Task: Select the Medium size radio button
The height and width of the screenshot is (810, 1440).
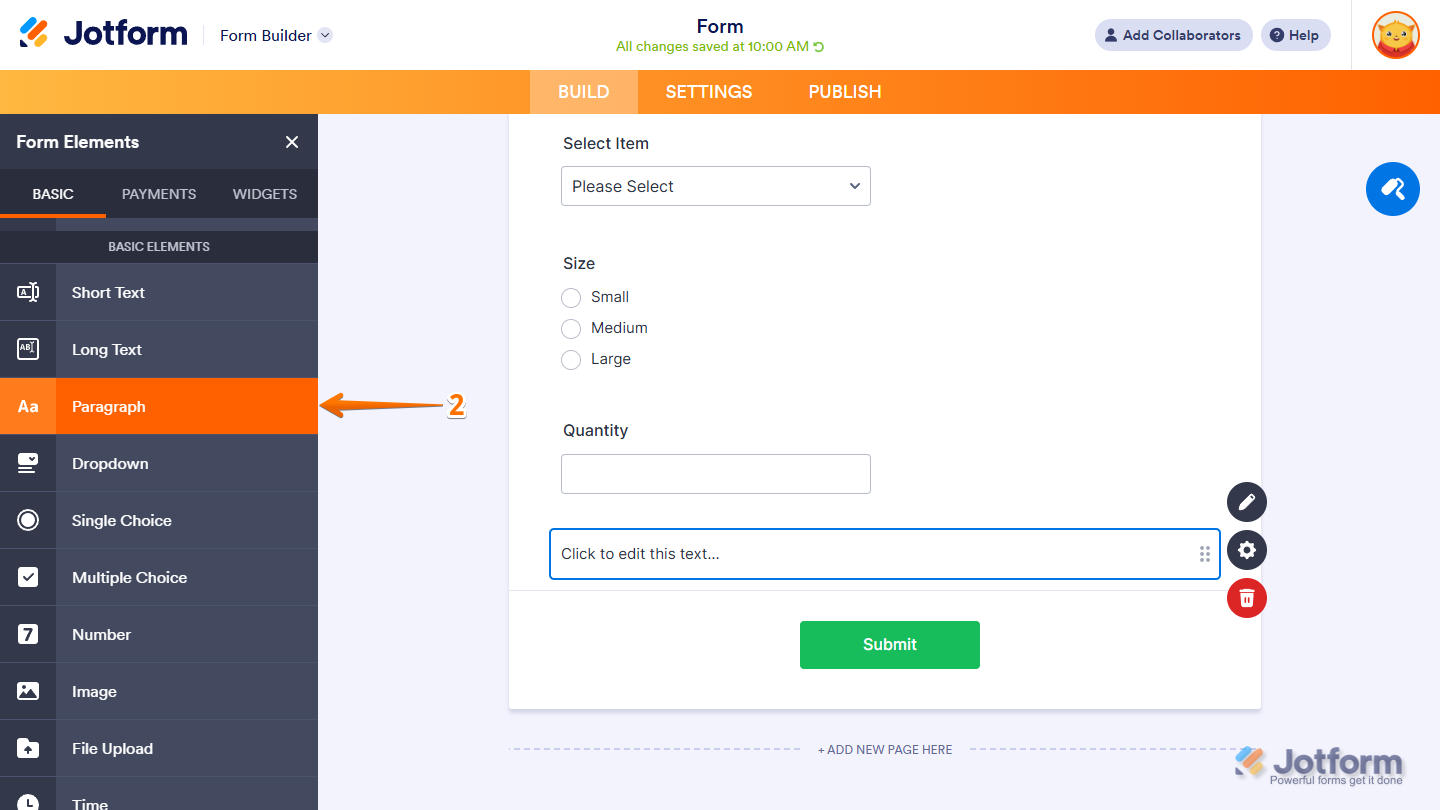Action: click(571, 329)
